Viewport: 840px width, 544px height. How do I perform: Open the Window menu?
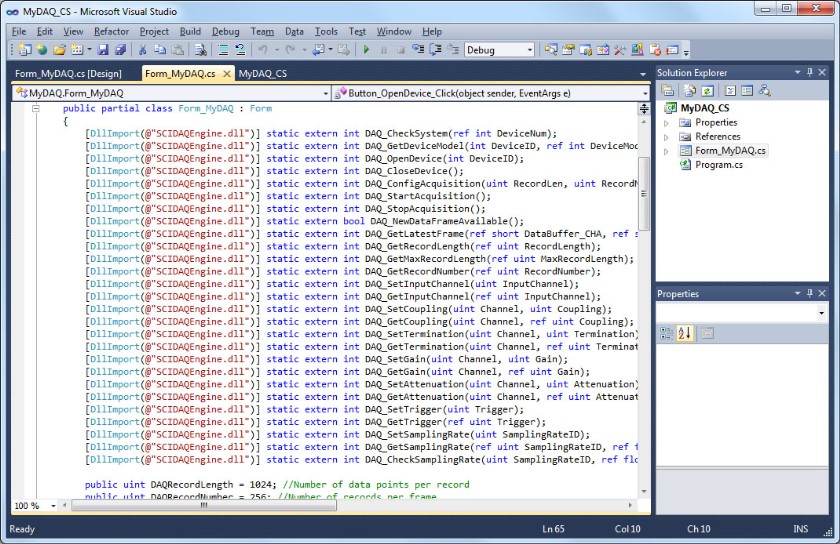pyautogui.click(x=394, y=32)
